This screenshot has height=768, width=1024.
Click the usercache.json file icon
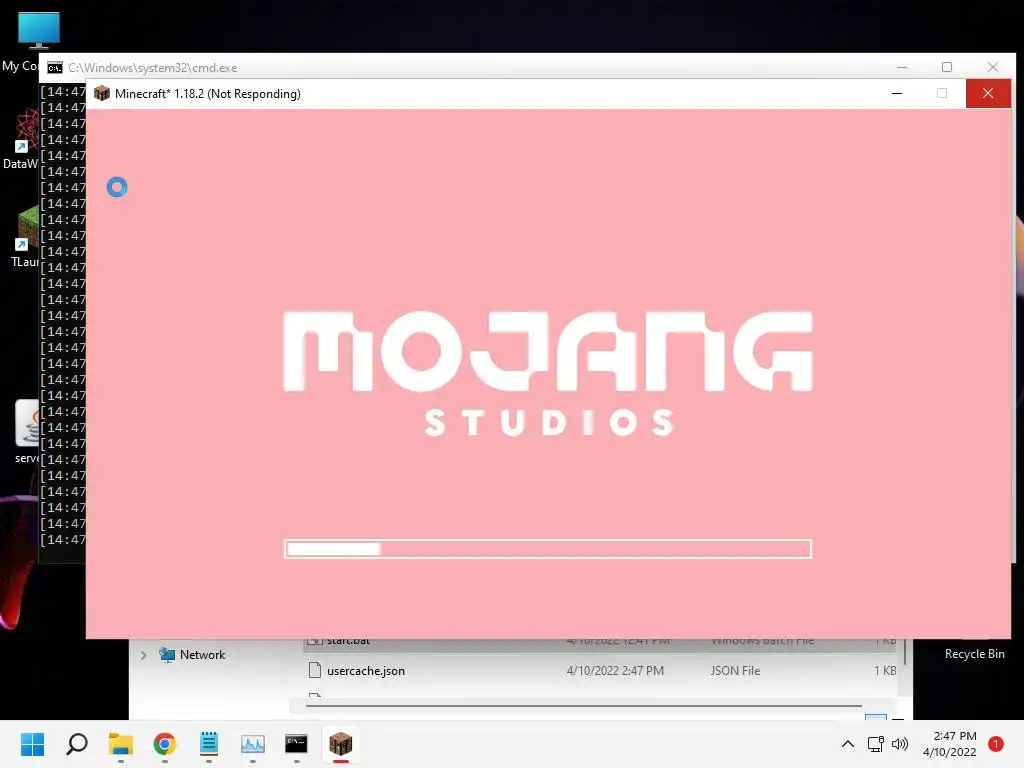click(315, 670)
